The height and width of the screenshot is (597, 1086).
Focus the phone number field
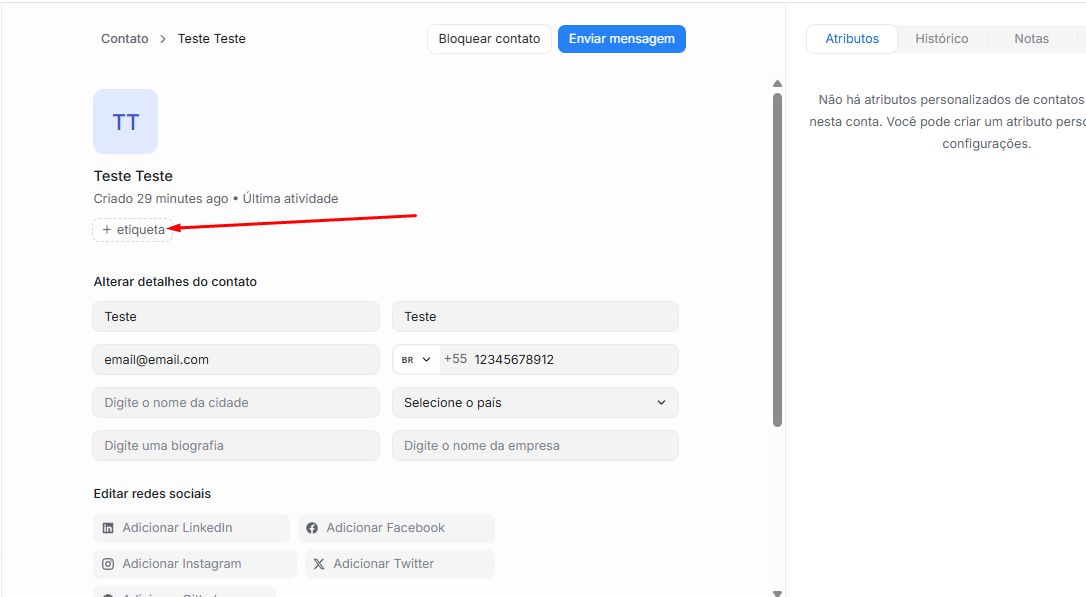570,360
